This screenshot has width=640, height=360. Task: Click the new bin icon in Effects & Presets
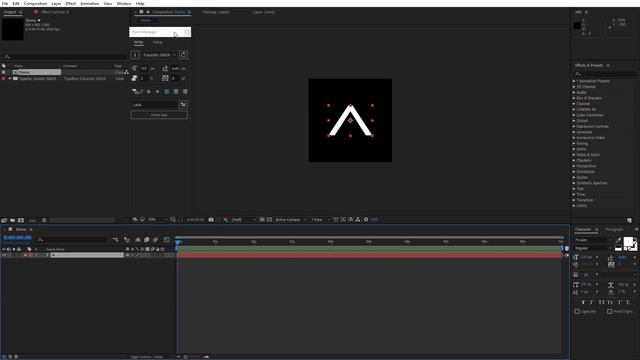[629, 220]
